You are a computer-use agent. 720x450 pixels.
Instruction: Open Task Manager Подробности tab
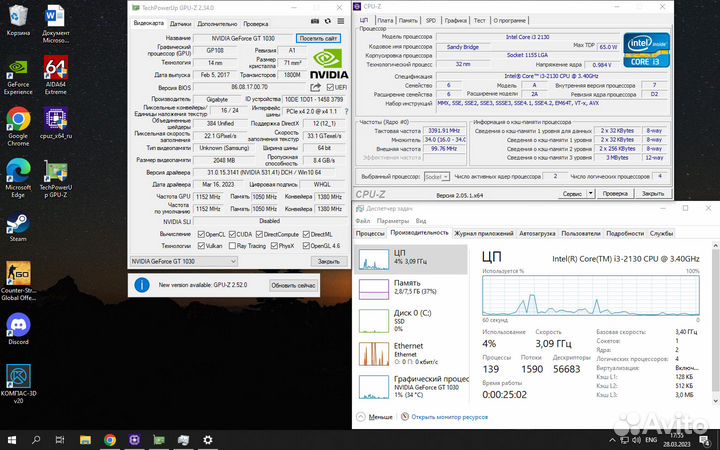[x=625, y=234]
